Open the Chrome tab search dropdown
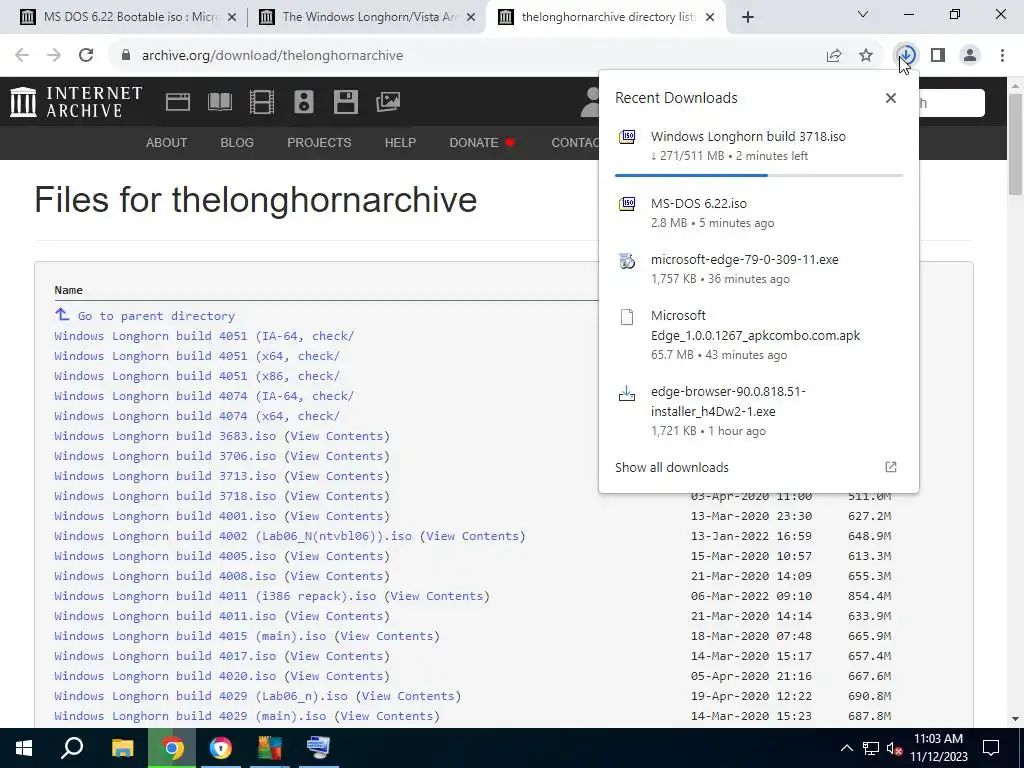1024x768 pixels. pos(863,14)
